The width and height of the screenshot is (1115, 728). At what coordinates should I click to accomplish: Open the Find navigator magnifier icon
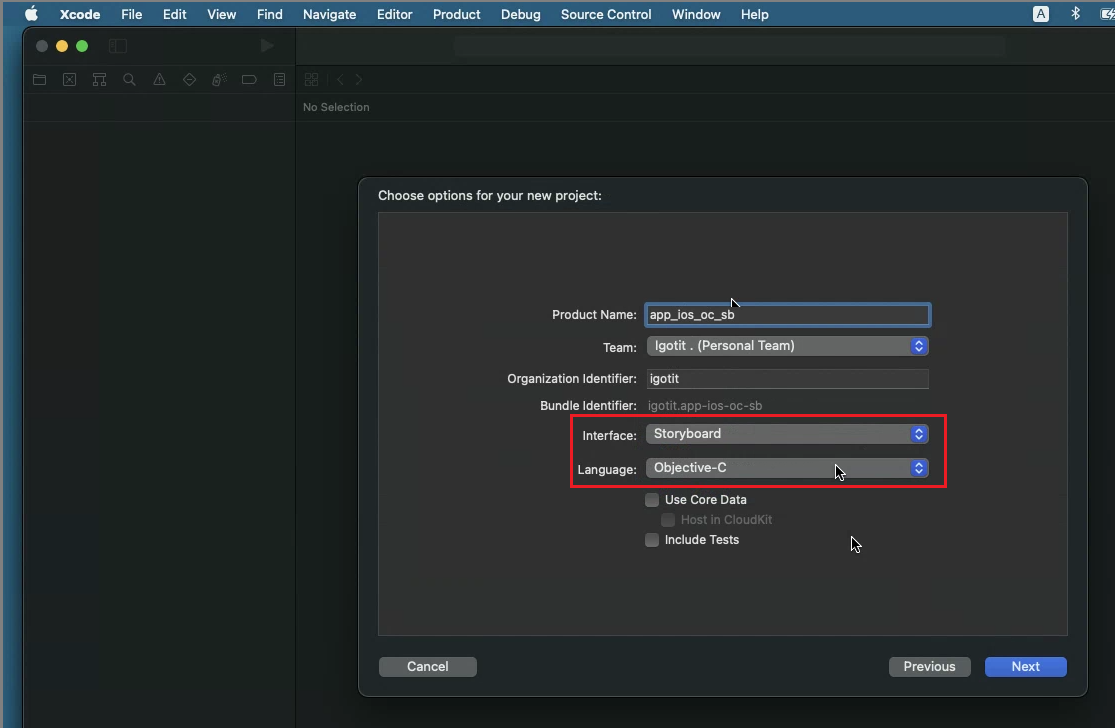point(129,80)
